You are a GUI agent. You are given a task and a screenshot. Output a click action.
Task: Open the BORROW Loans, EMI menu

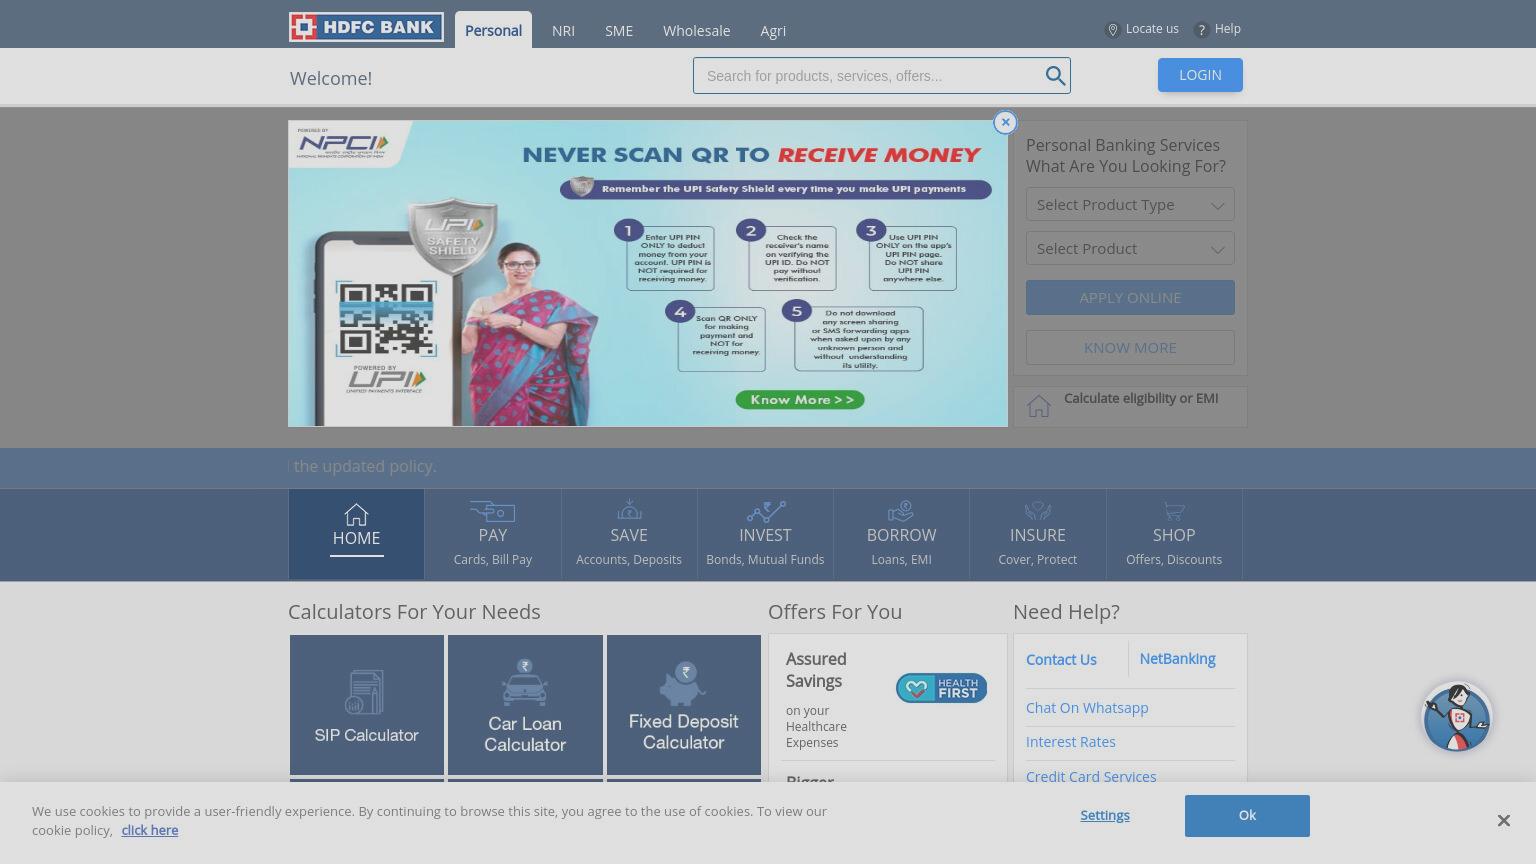point(901,534)
